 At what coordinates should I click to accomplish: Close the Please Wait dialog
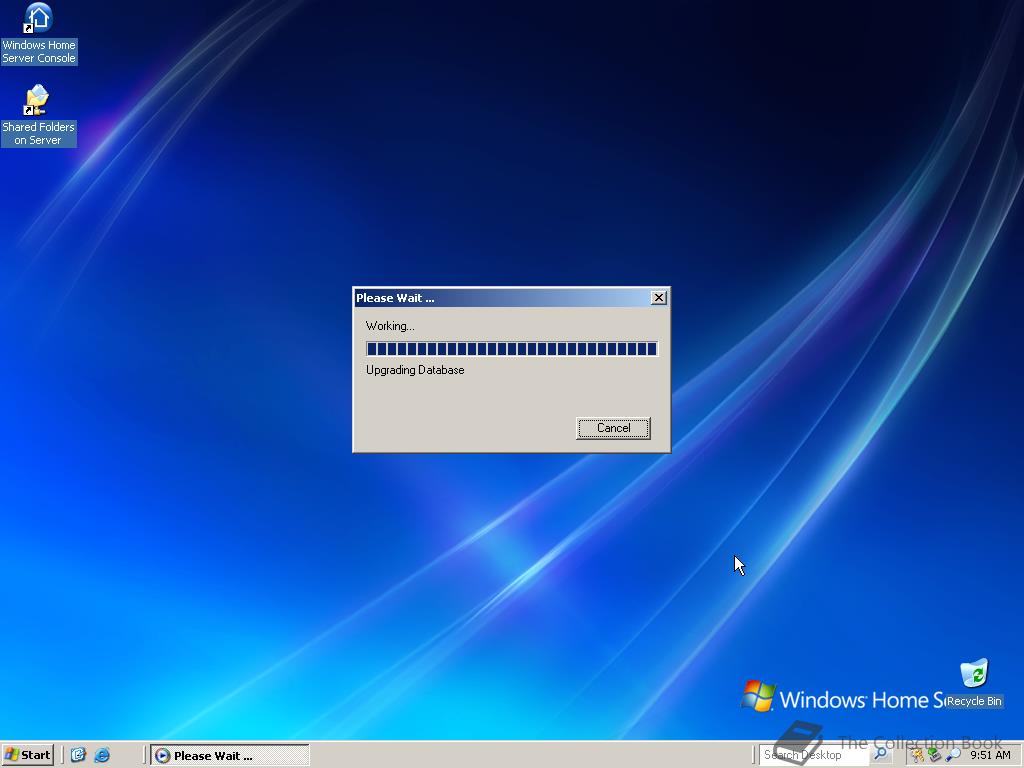[659, 298]
